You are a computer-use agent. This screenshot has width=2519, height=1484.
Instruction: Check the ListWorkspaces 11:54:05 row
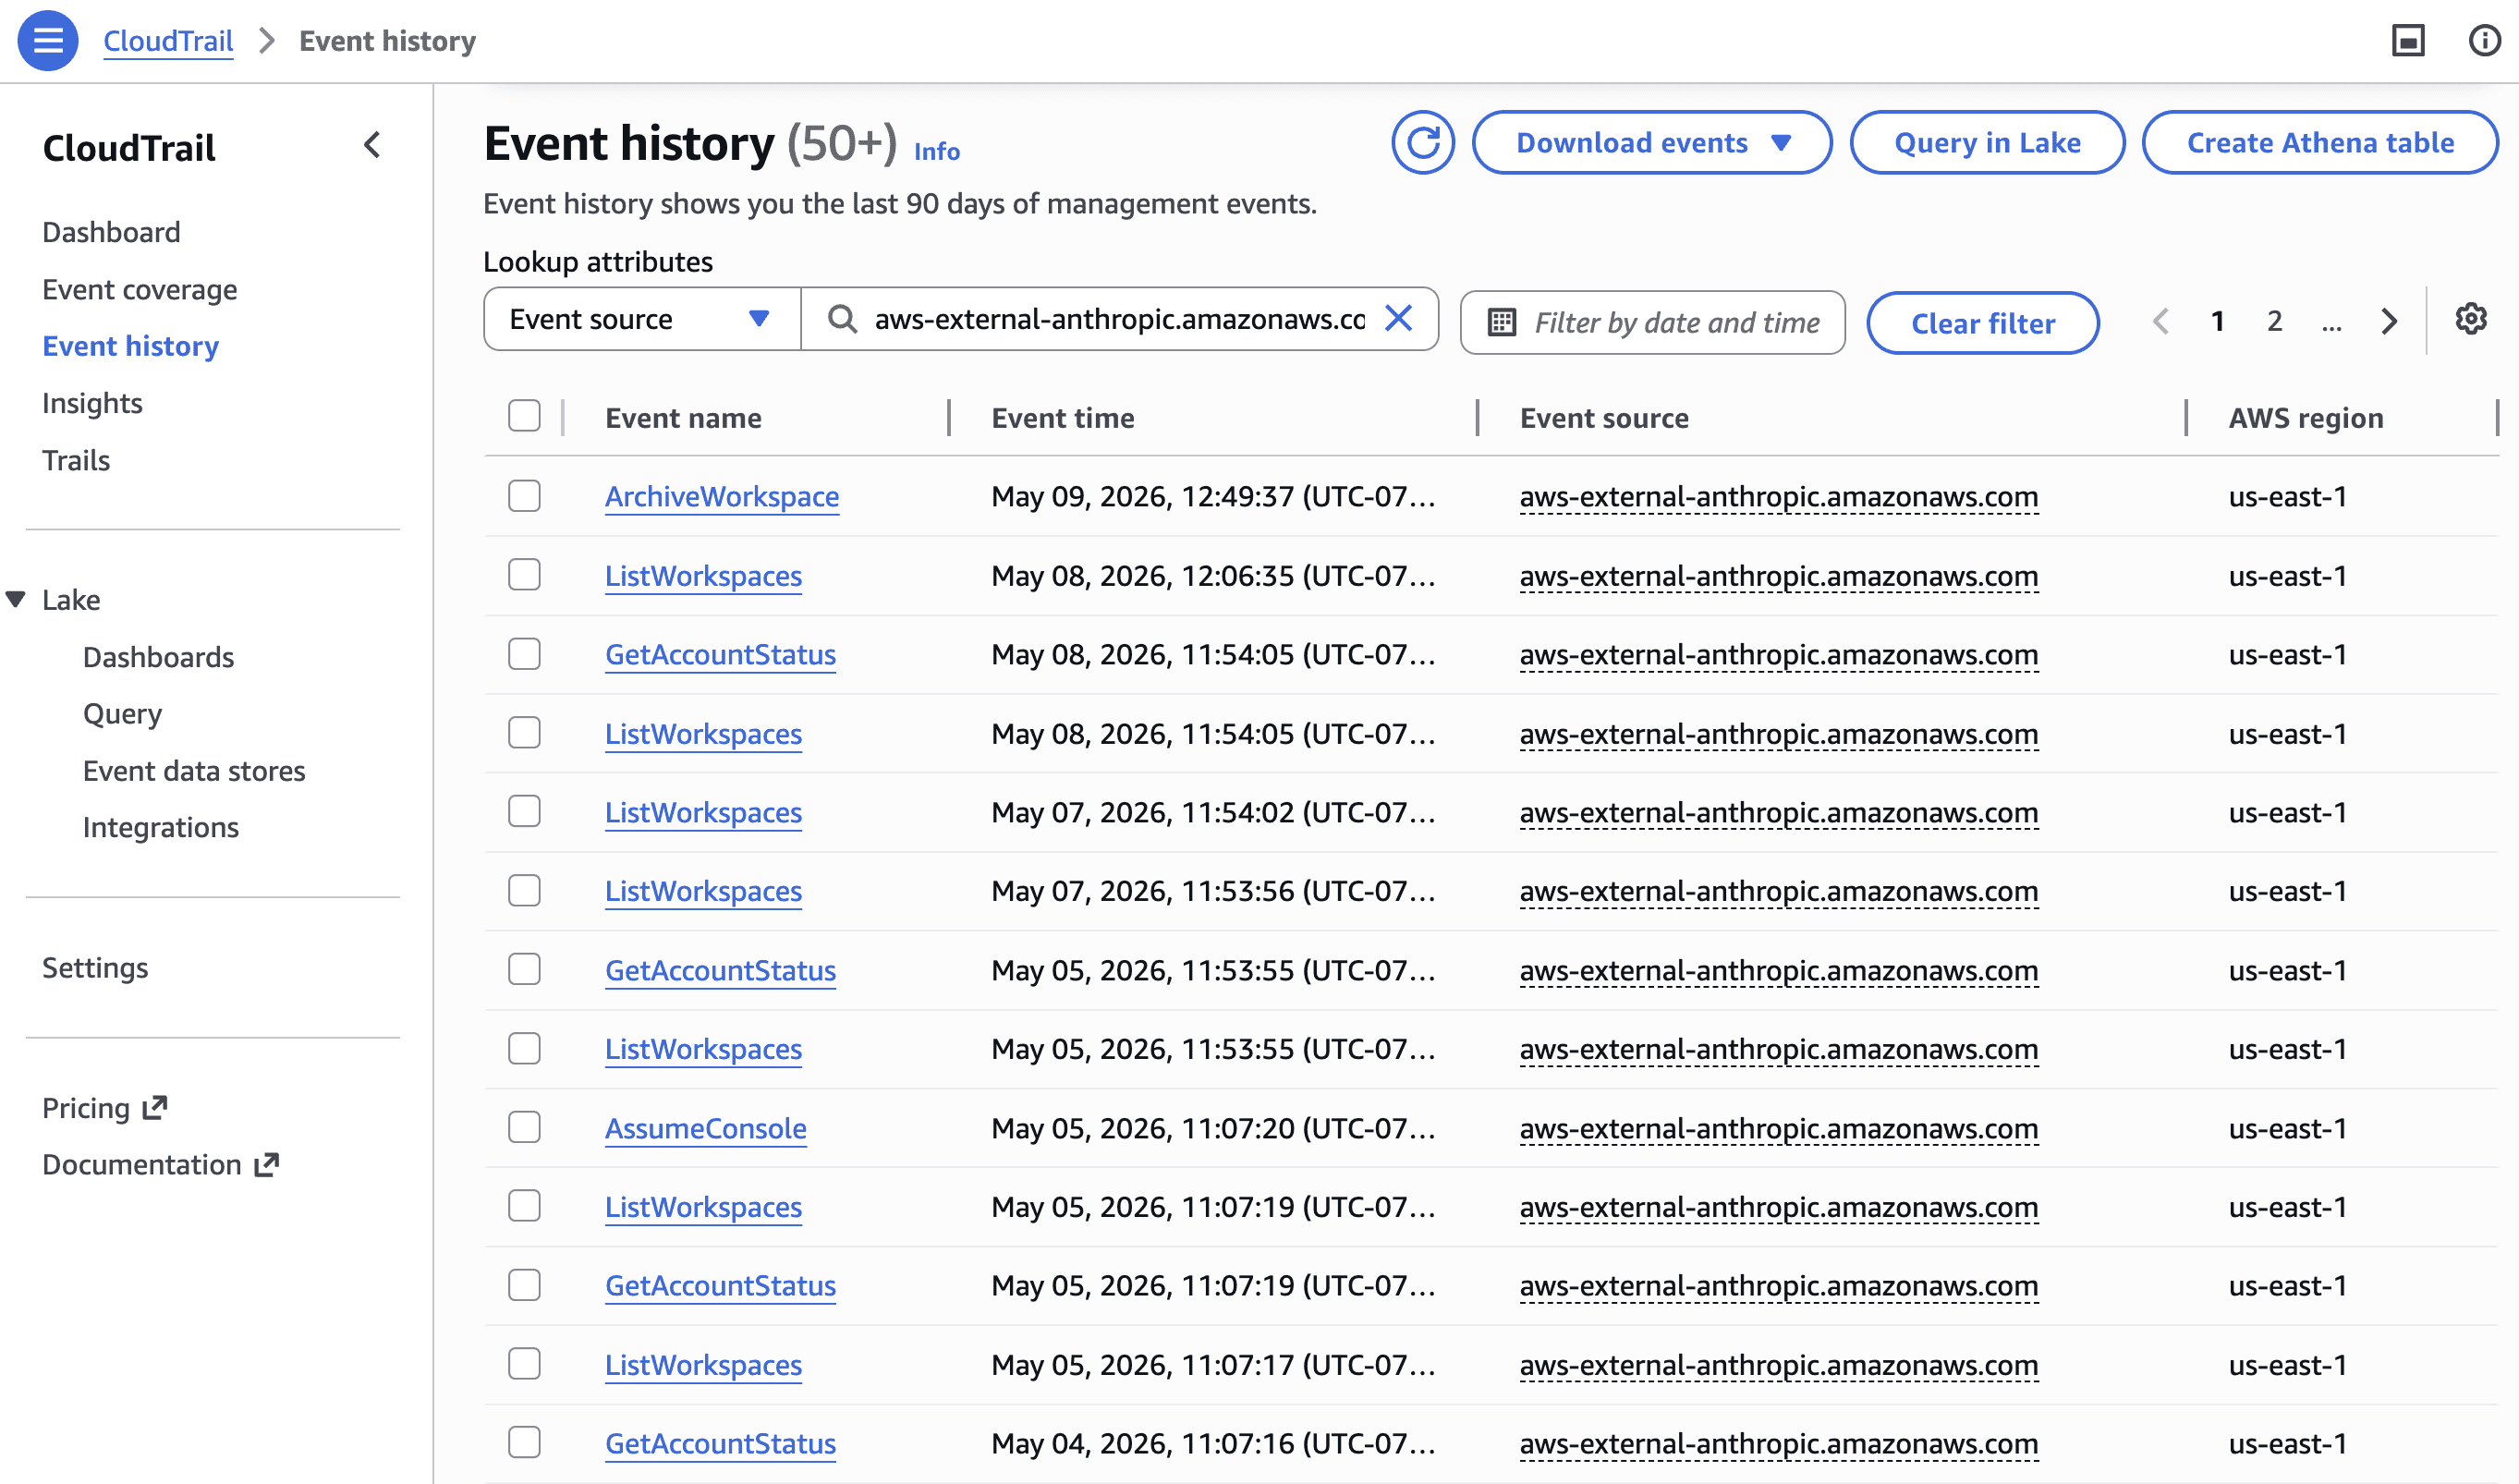pyautogui.click(x=524, y=733)
